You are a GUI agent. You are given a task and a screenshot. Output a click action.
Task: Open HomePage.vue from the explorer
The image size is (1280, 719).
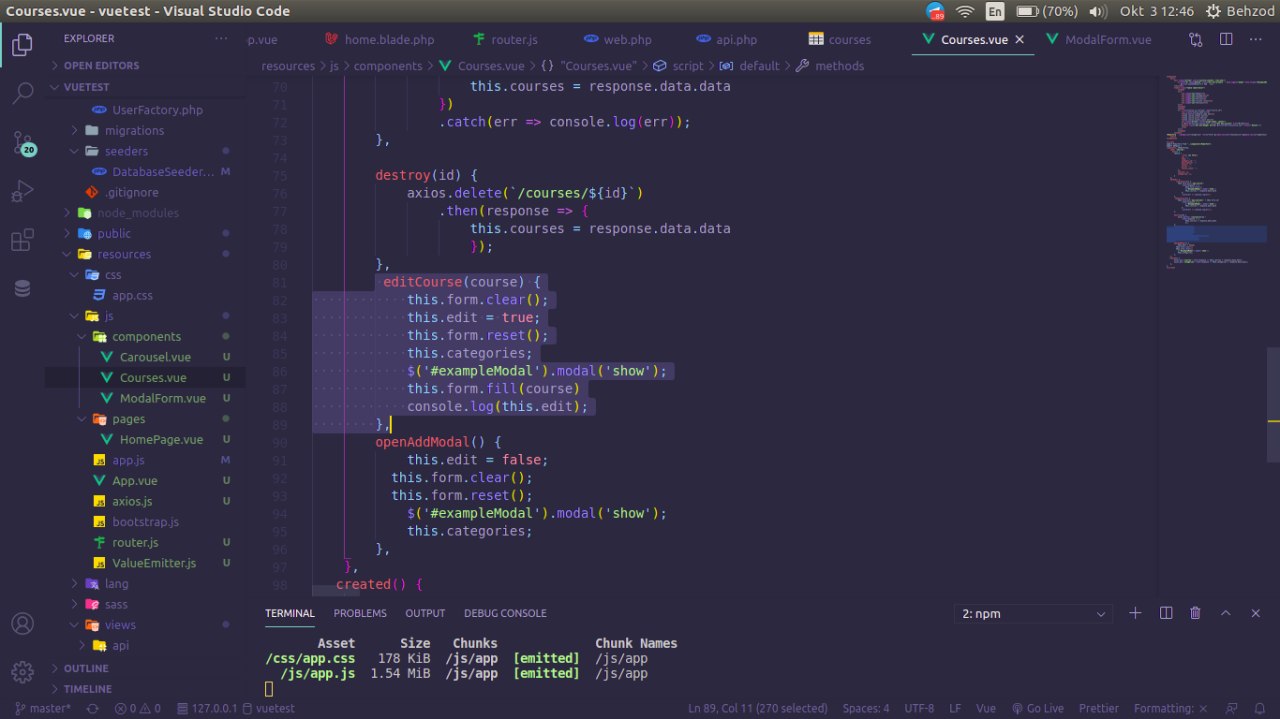point(160,440)
